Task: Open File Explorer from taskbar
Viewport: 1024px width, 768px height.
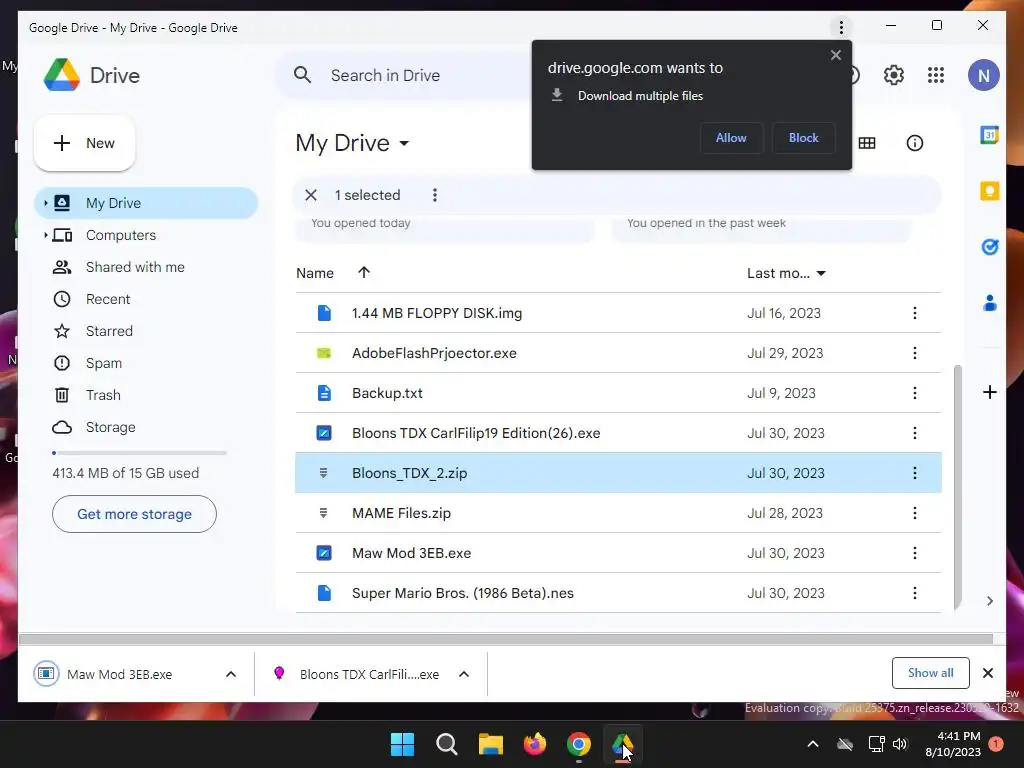Action: [x=490, y=744]
